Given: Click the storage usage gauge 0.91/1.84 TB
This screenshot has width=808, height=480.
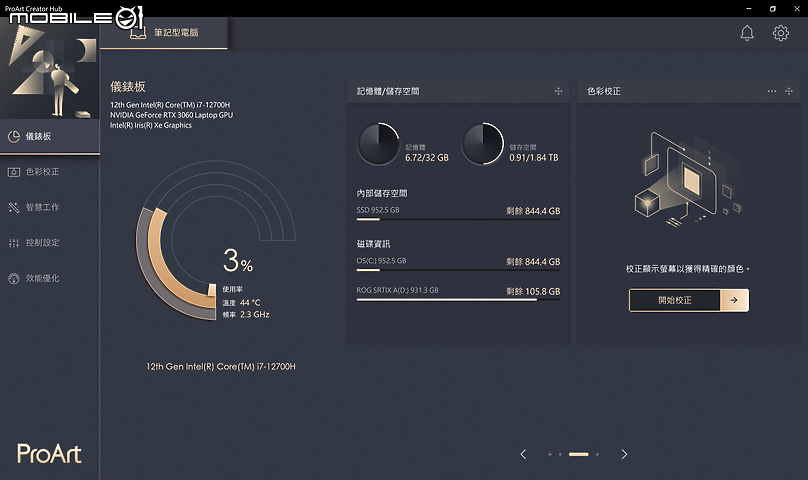Looking at the screenshot, I should [482, 144].
